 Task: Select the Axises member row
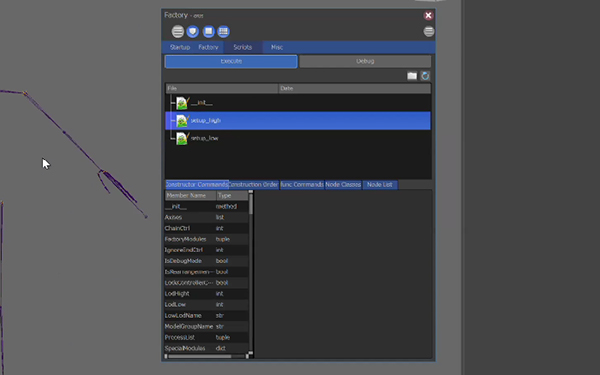click(206, 217)
